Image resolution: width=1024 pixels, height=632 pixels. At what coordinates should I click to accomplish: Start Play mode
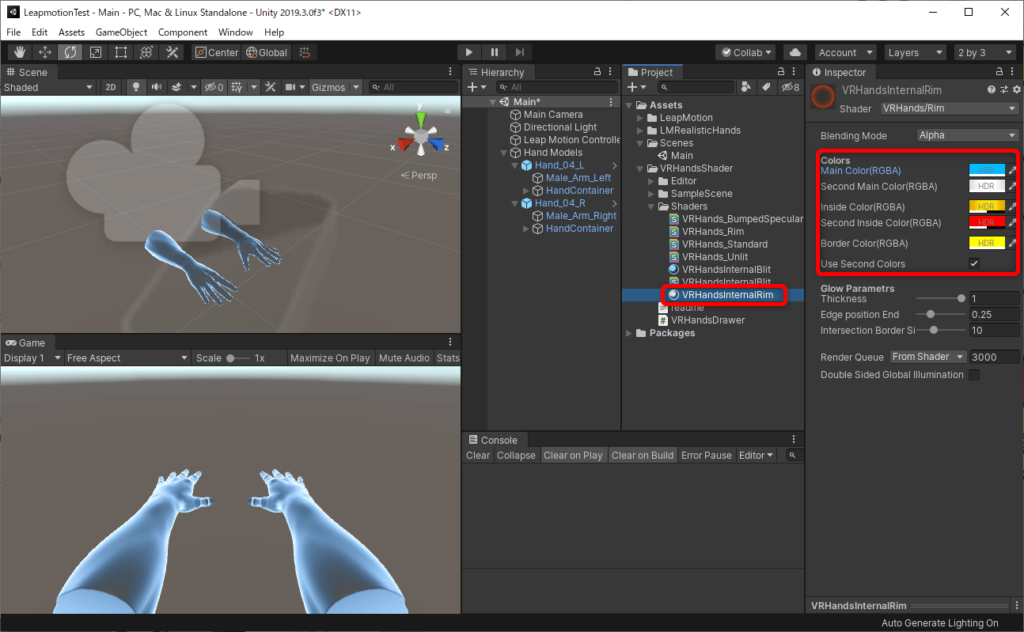tap(469, 52)
